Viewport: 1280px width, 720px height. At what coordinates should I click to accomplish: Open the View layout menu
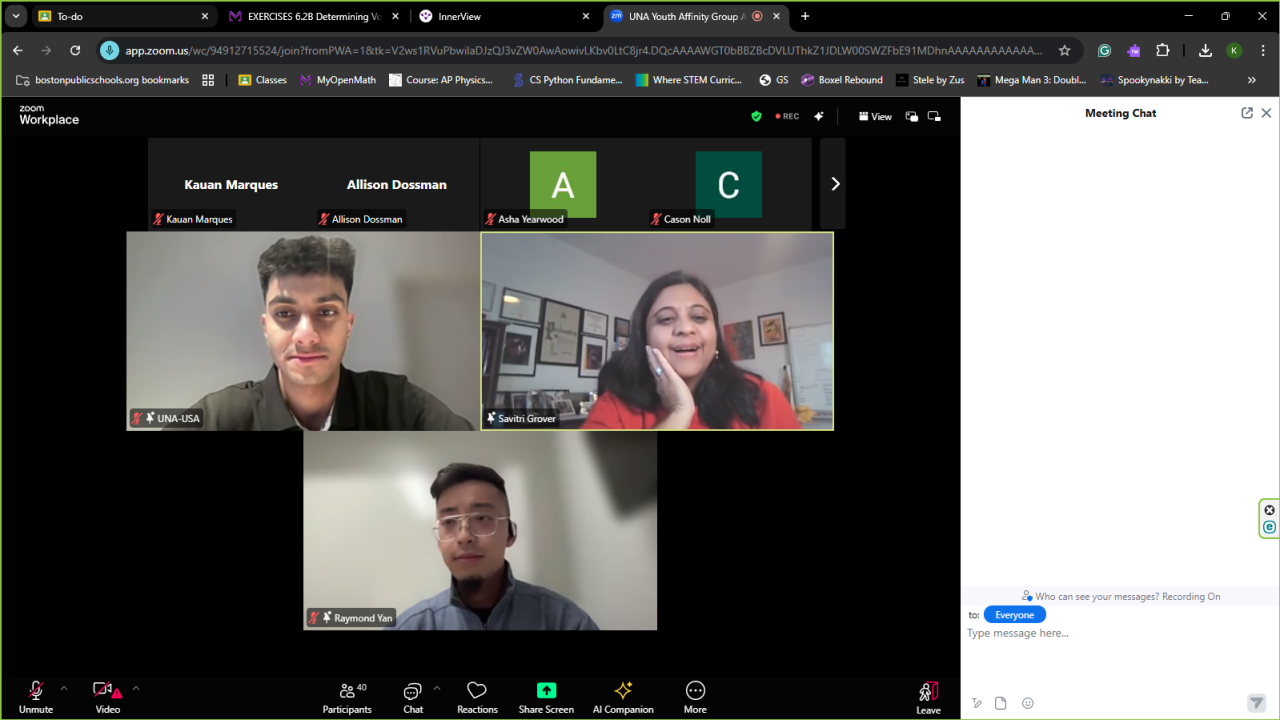pyautogui.click(x=875, y=116)
